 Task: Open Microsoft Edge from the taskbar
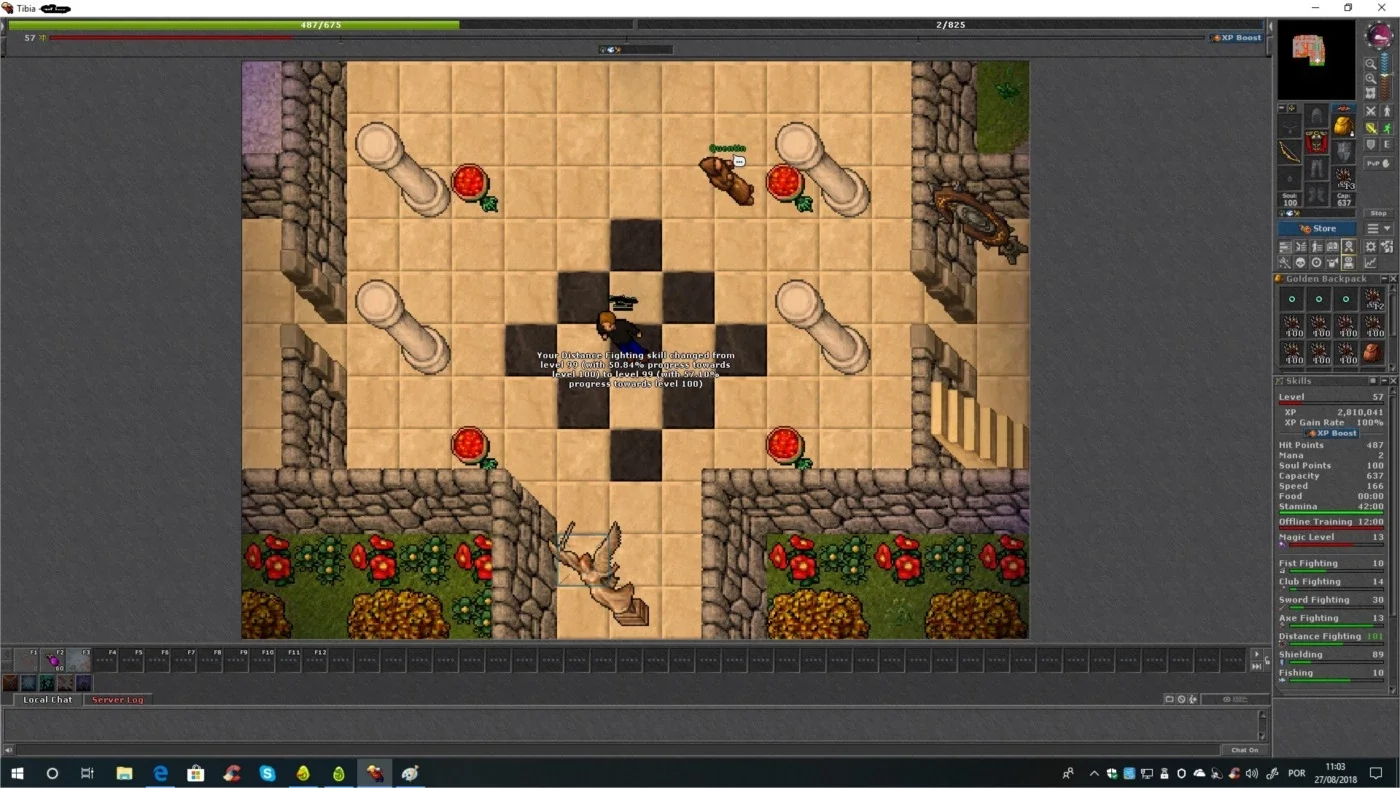[160, 773]
